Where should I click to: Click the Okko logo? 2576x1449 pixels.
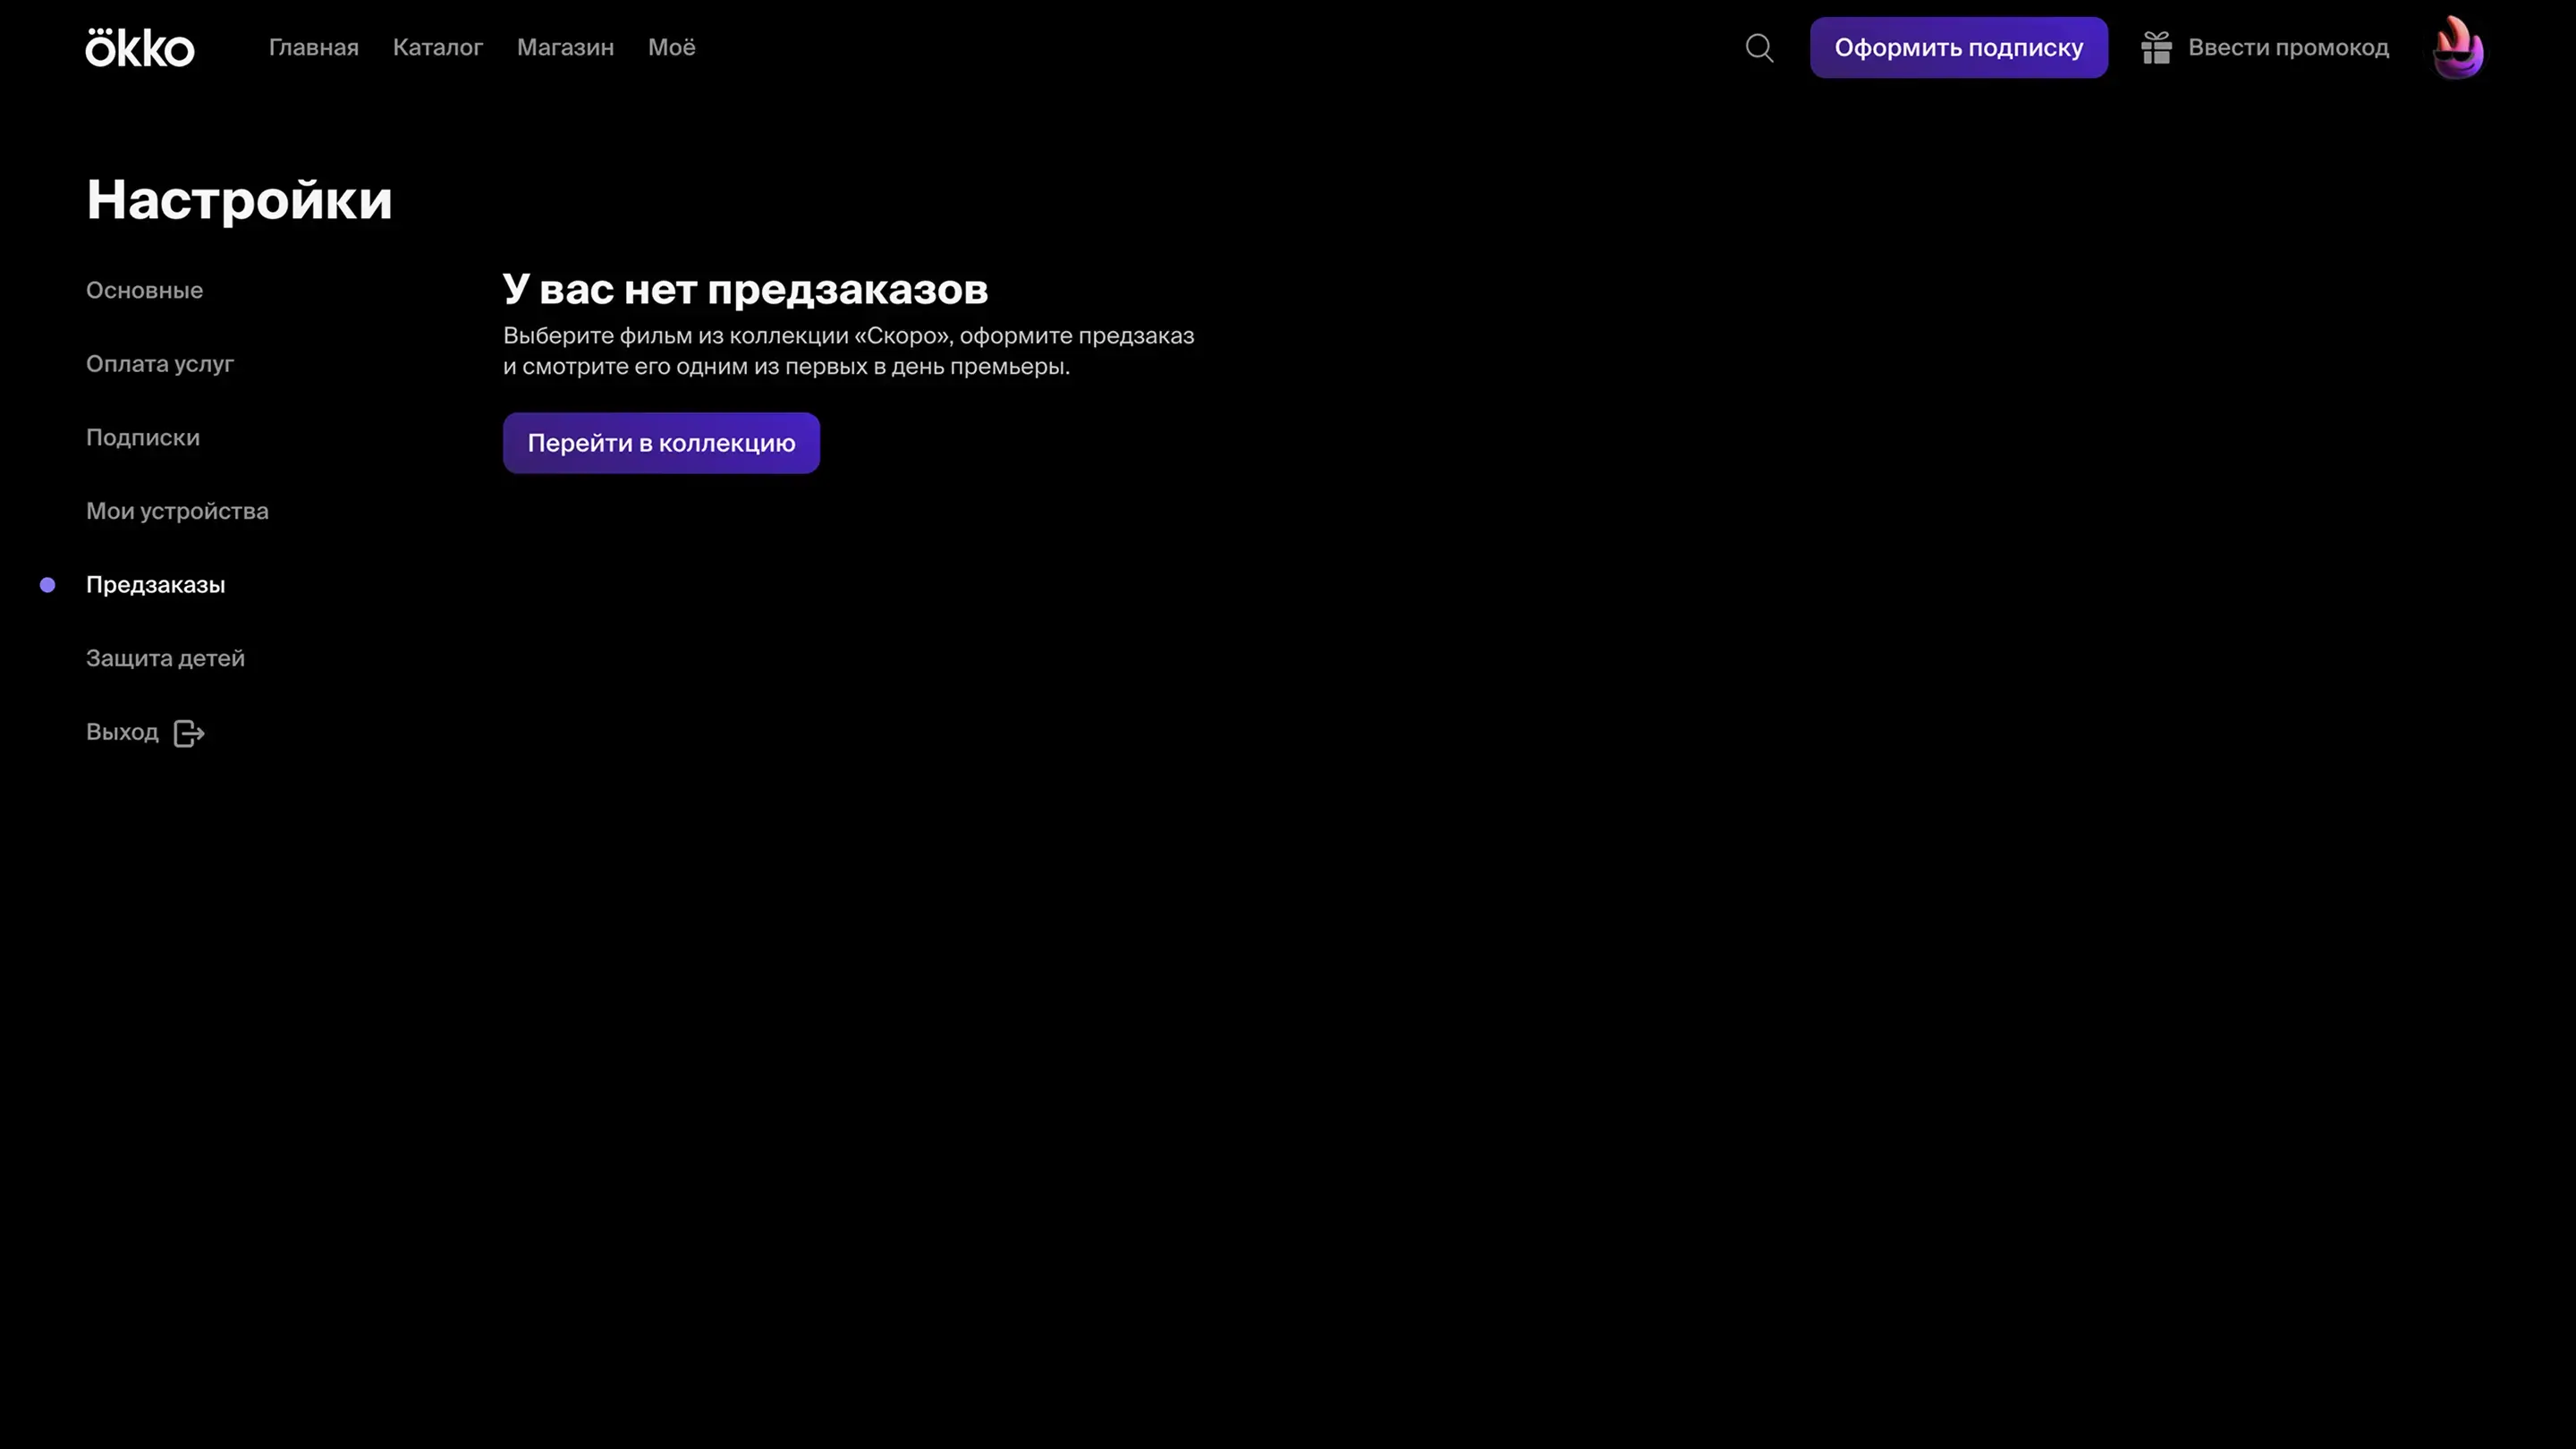coord(140,48)
